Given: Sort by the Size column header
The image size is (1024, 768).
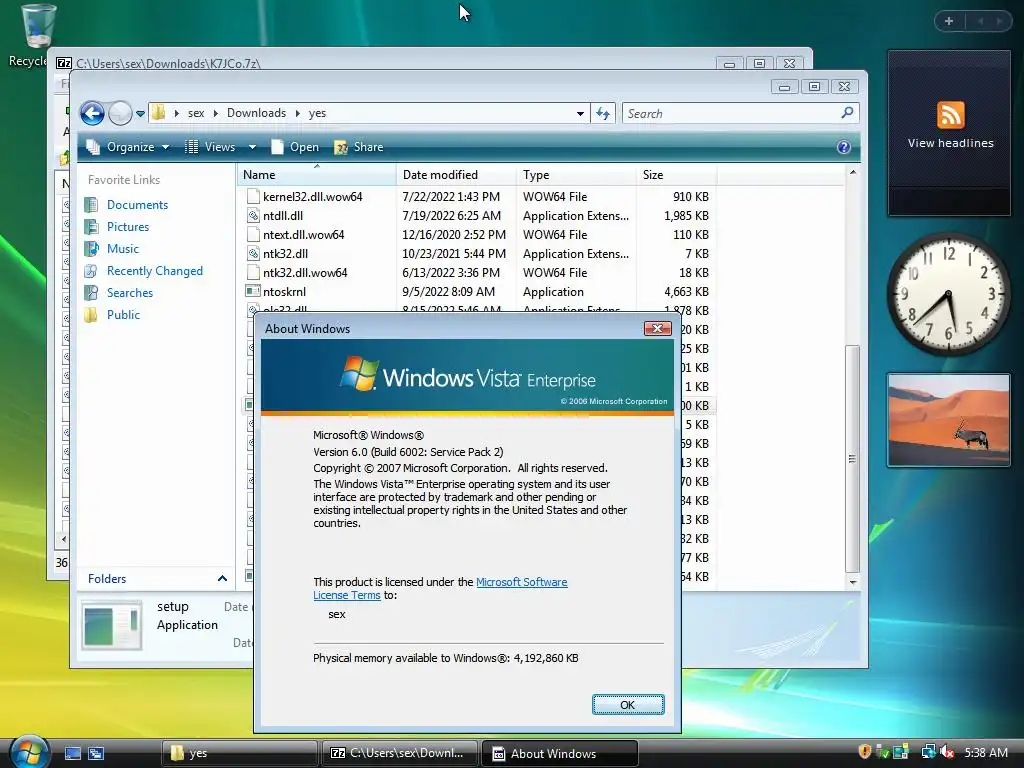Looking at the screenshot, I should coord(677,174).
